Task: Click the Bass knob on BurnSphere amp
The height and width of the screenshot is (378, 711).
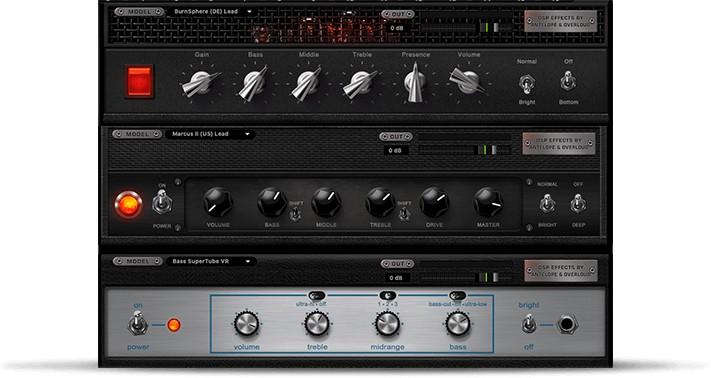Action: [254, 83]
